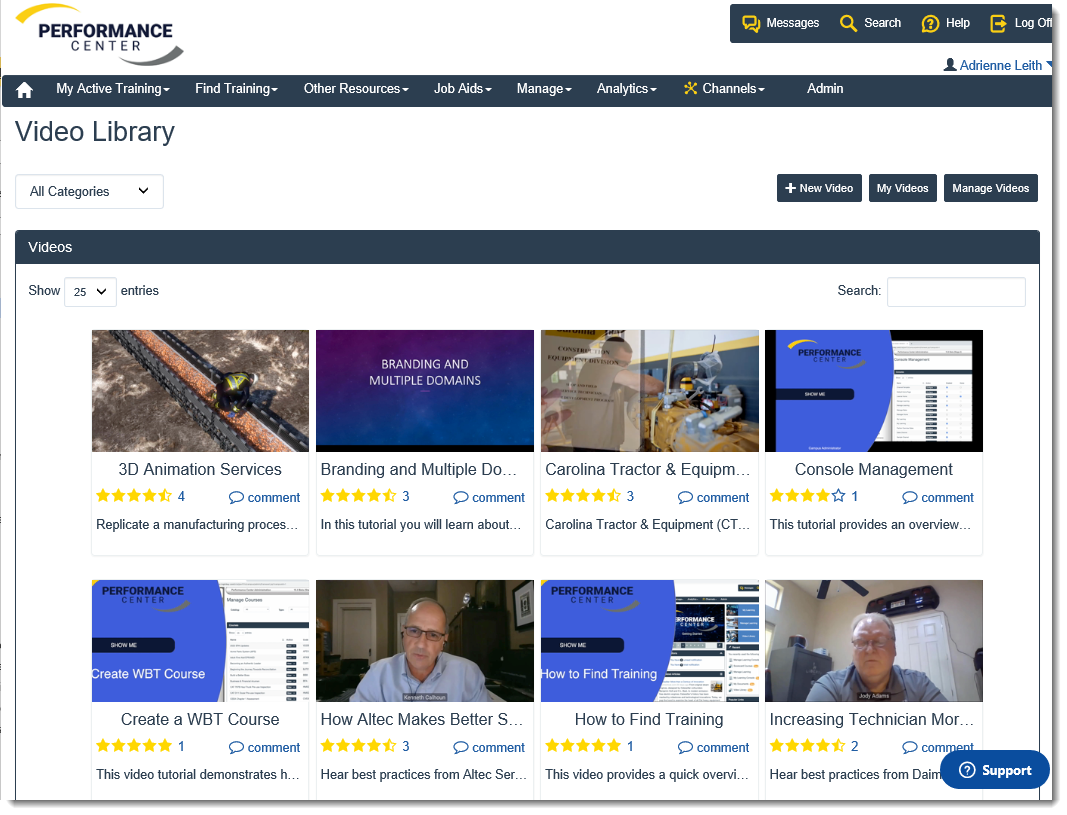Viewport: 1067px width, 815px height.
Task: Open the 3D Animation Services title link
Action: tap(200, 469)
